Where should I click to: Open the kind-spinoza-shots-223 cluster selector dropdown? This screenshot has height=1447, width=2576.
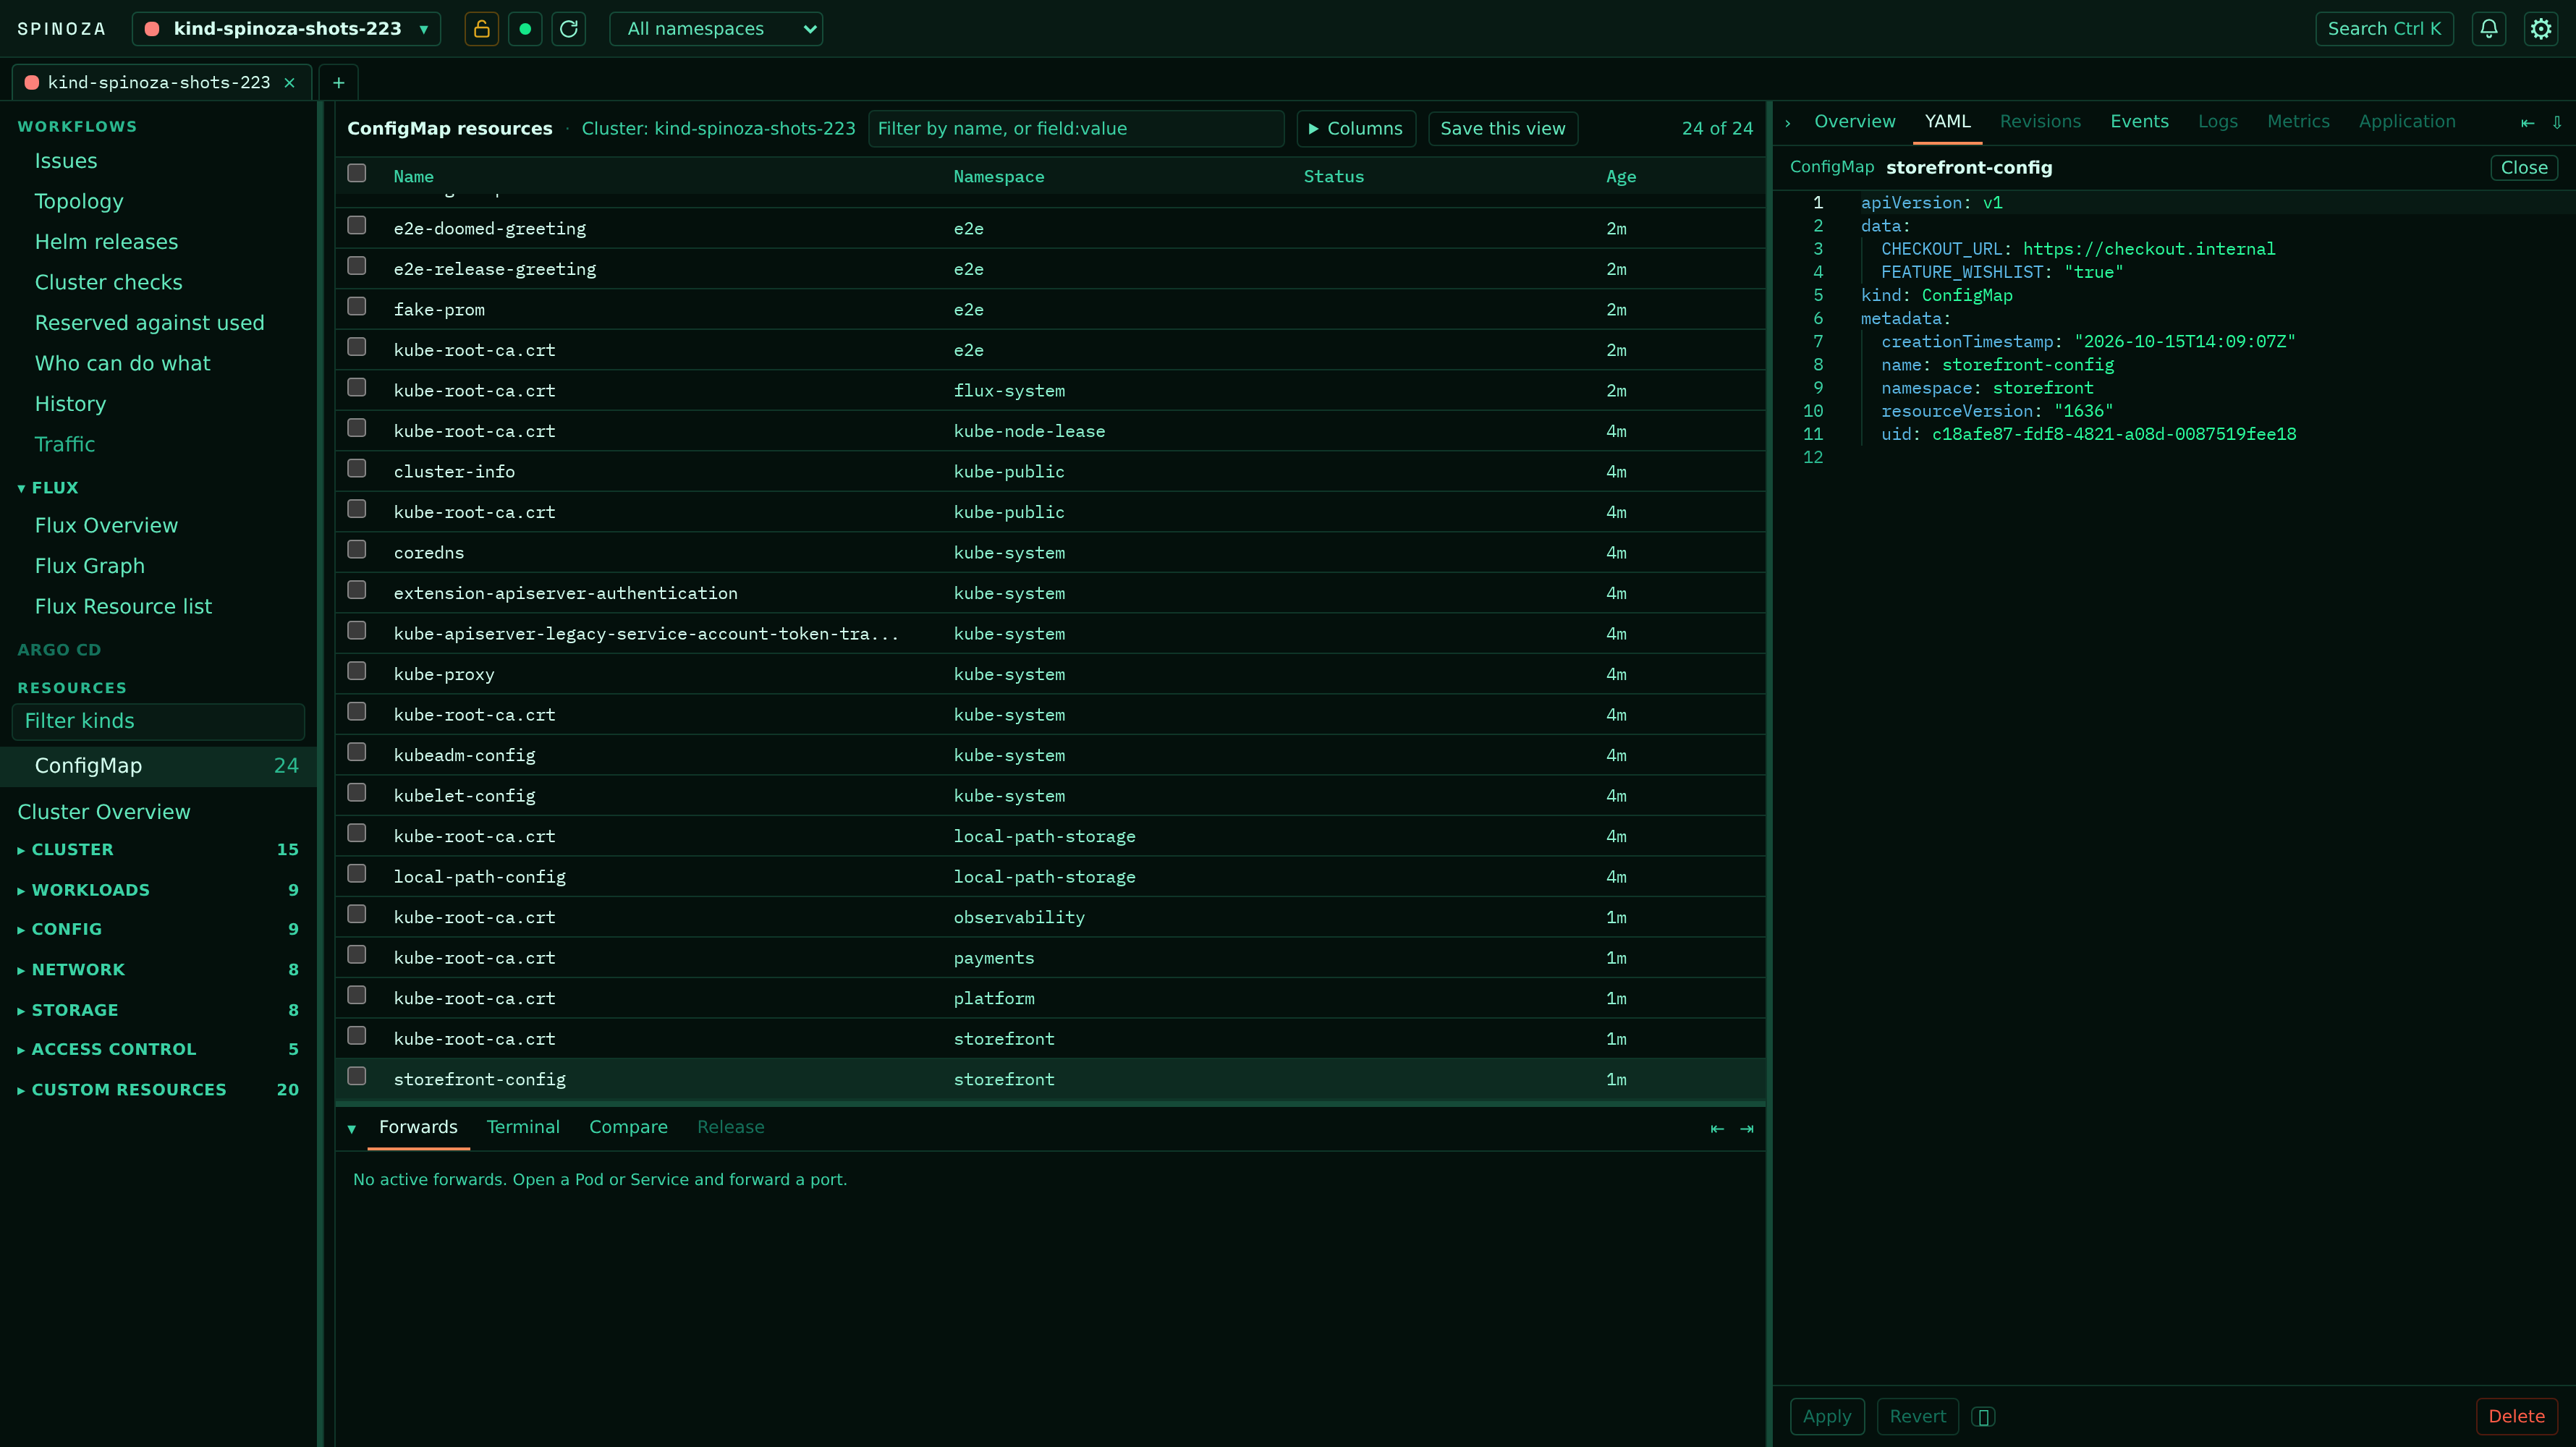(286, 29)
